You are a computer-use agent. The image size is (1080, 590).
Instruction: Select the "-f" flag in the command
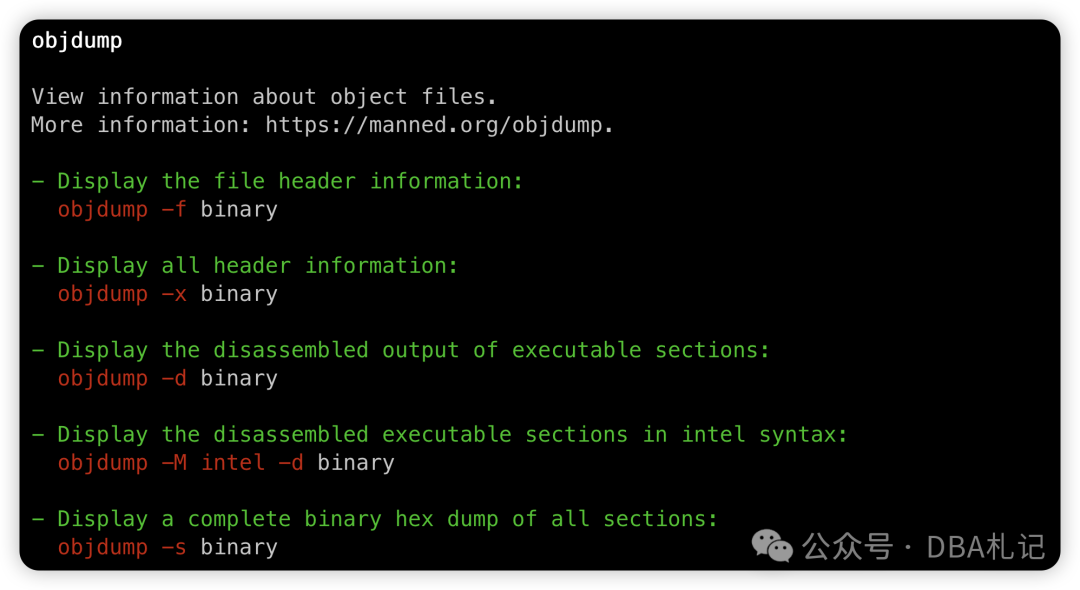[x=174, y=210]
